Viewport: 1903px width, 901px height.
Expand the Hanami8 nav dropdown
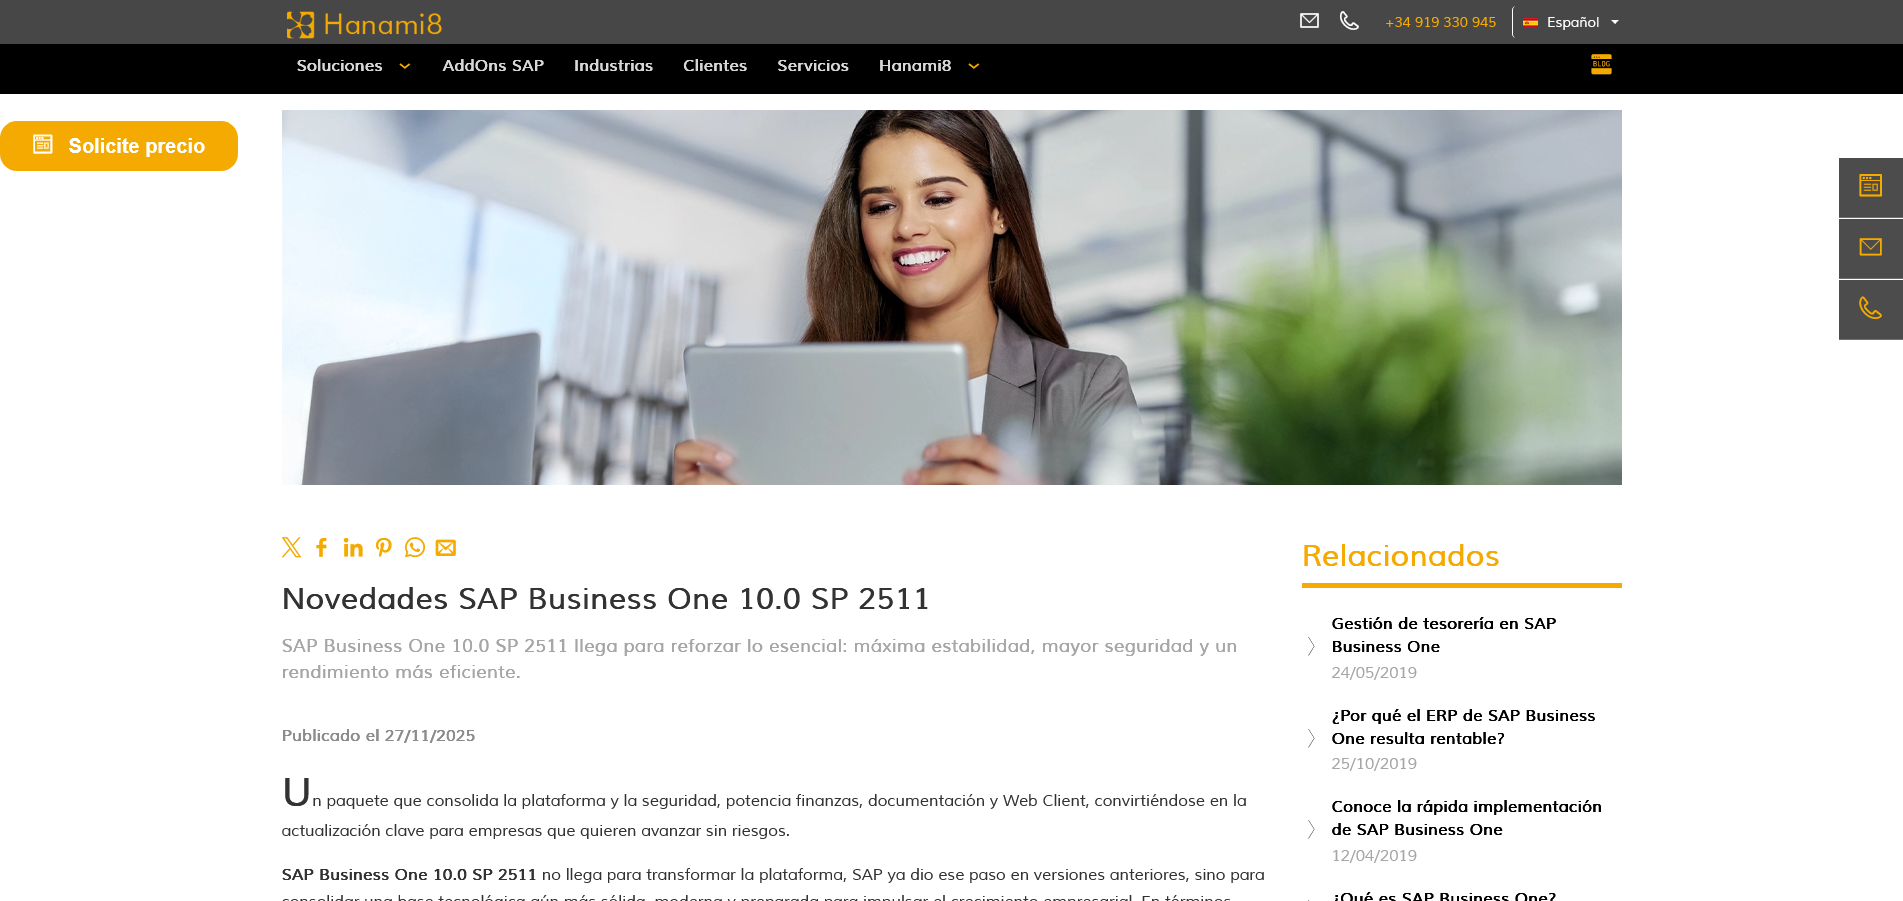[x=929, y=66]
